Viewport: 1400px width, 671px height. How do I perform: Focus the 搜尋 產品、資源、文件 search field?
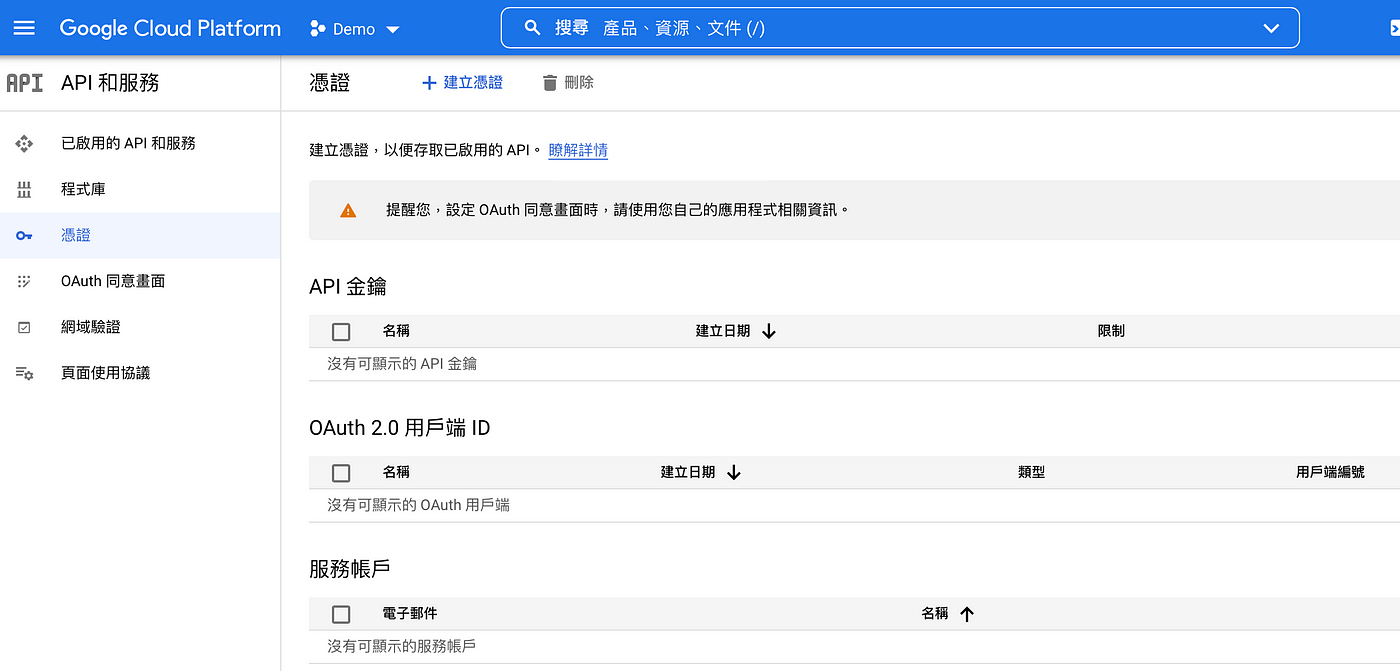(900, 28)
